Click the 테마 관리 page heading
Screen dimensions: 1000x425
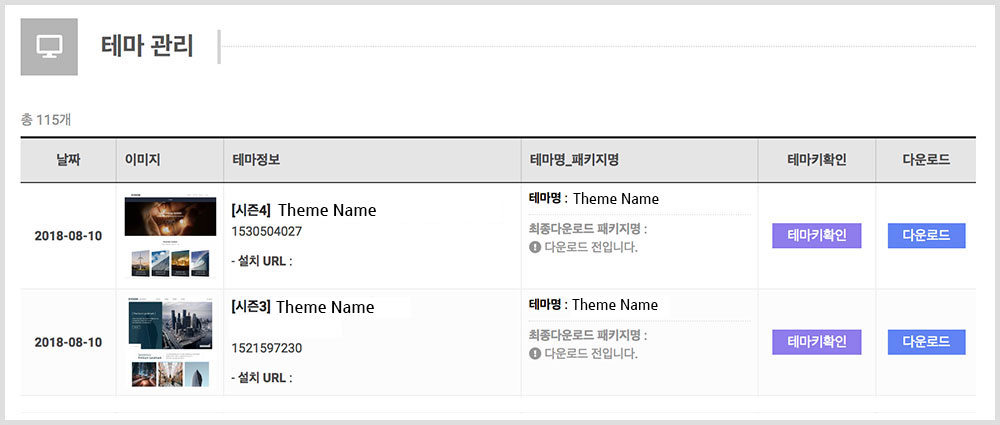(147, 46)
